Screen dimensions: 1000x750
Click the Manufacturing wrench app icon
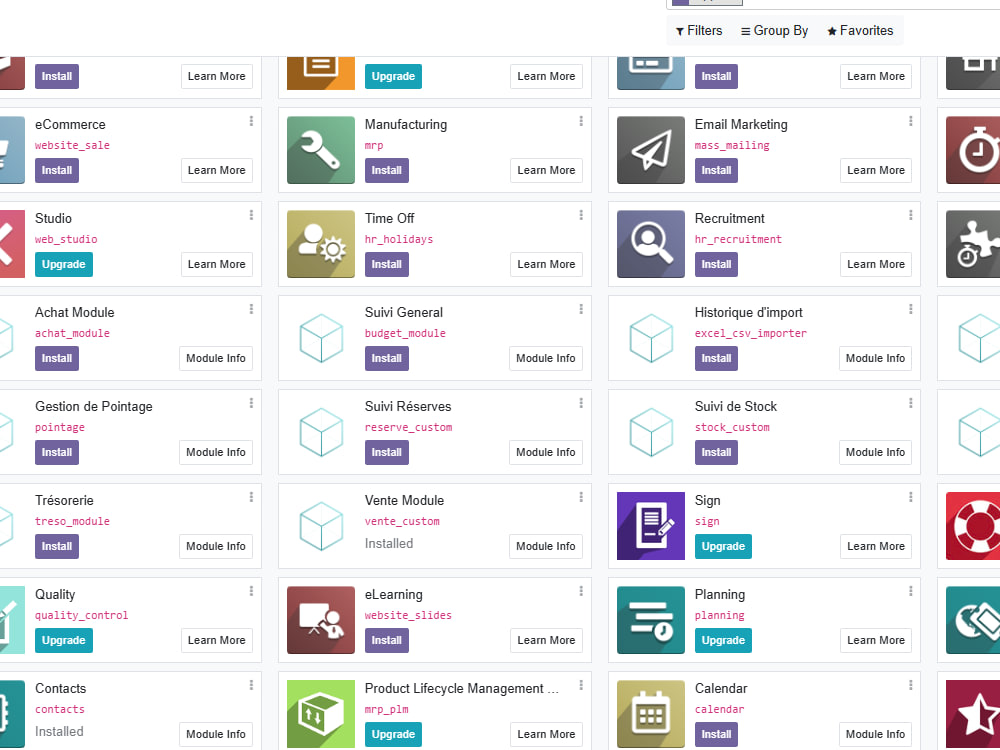coord(321,150)
